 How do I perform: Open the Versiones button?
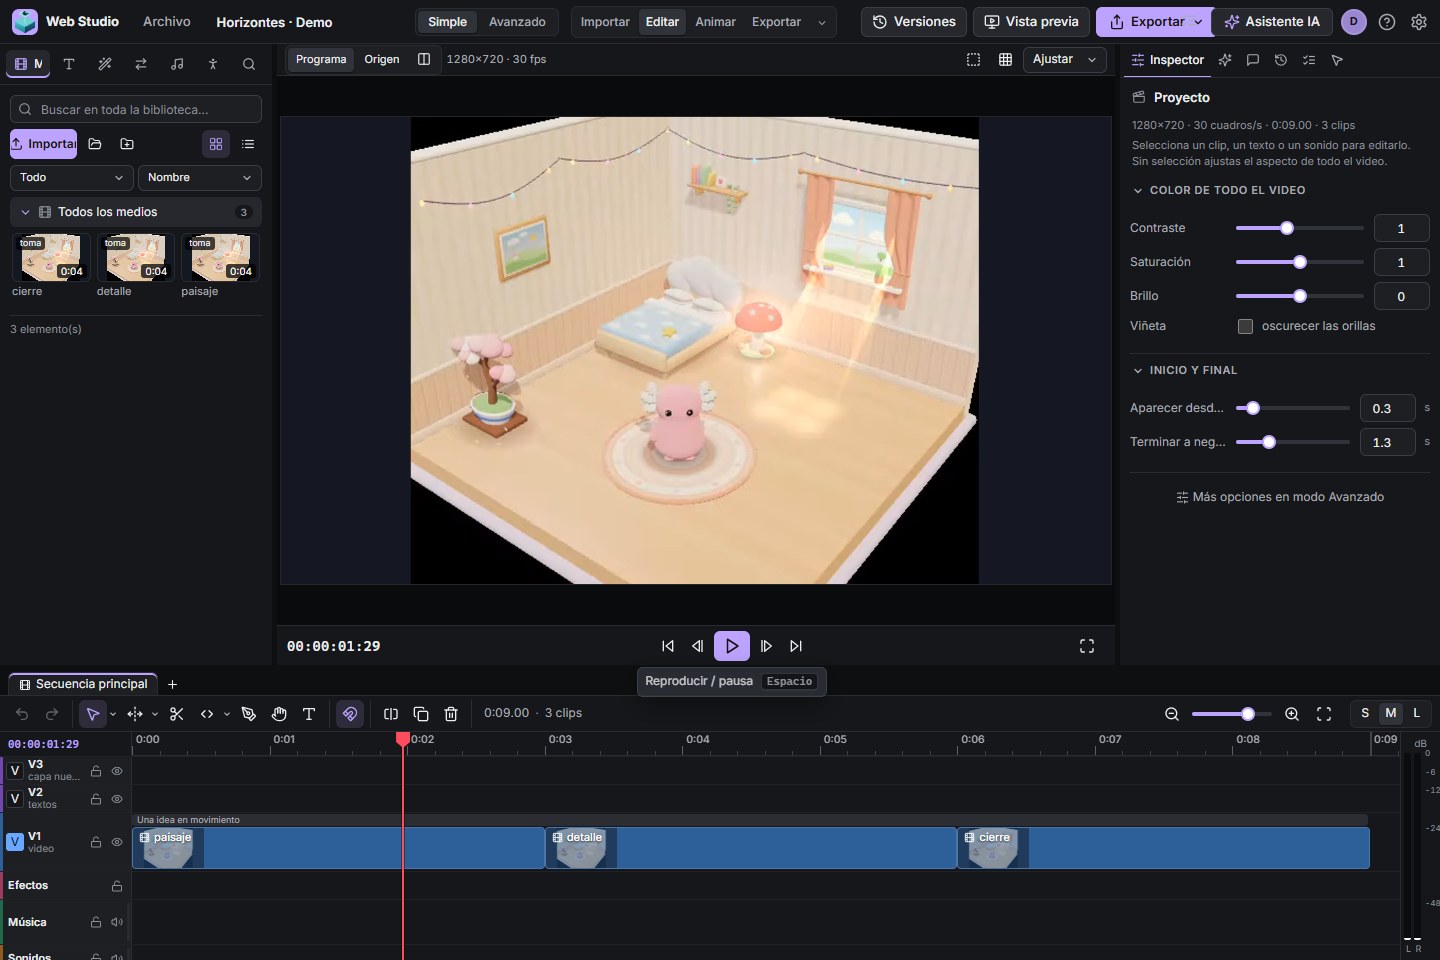pos(914,22)
